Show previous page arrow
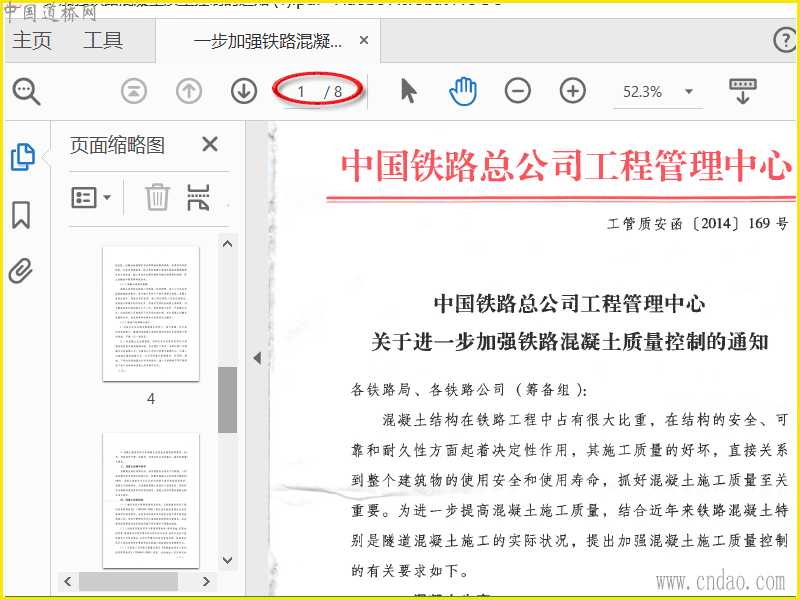This screenshot has width=800, height=600. pyautogui.click(x=189, y=91)
